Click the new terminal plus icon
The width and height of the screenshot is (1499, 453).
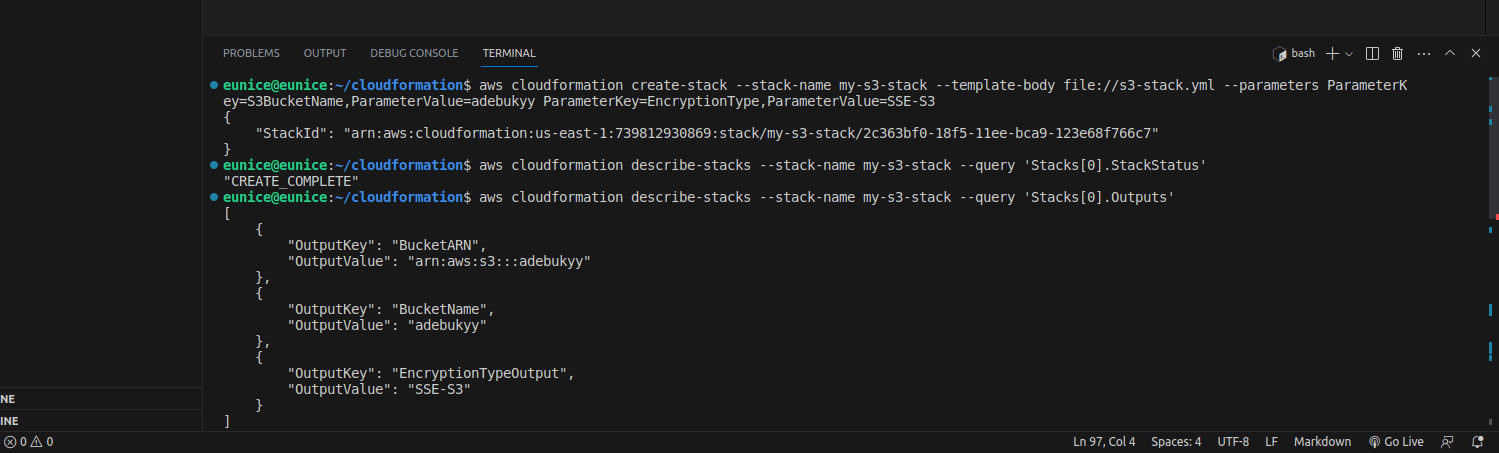tap(1332, 53)
